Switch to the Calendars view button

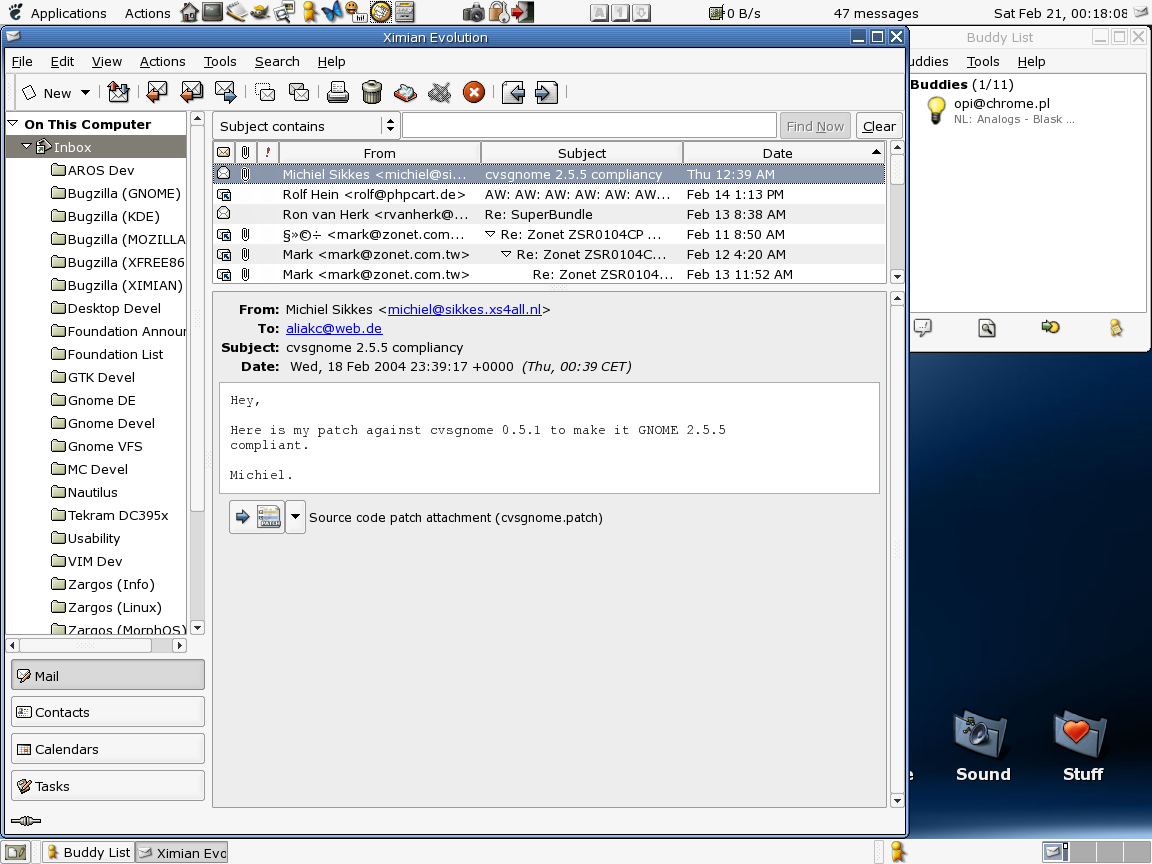coord(108,749)
